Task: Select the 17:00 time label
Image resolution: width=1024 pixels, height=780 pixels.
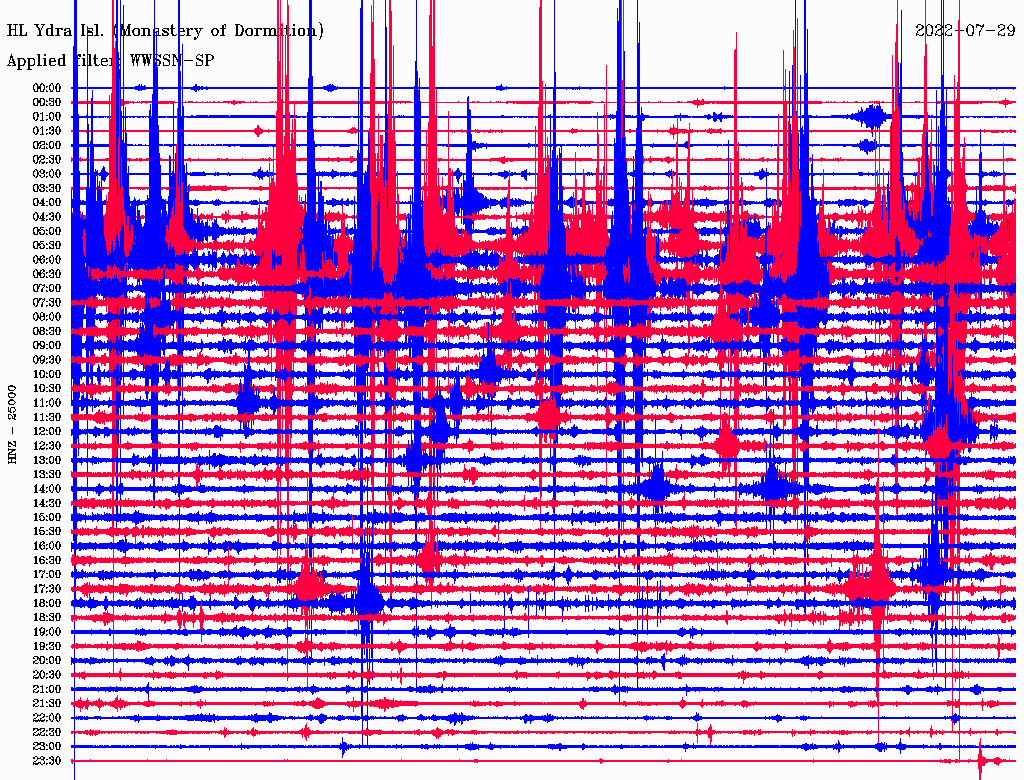Action: pyautogui.click(x=46, y=575)
